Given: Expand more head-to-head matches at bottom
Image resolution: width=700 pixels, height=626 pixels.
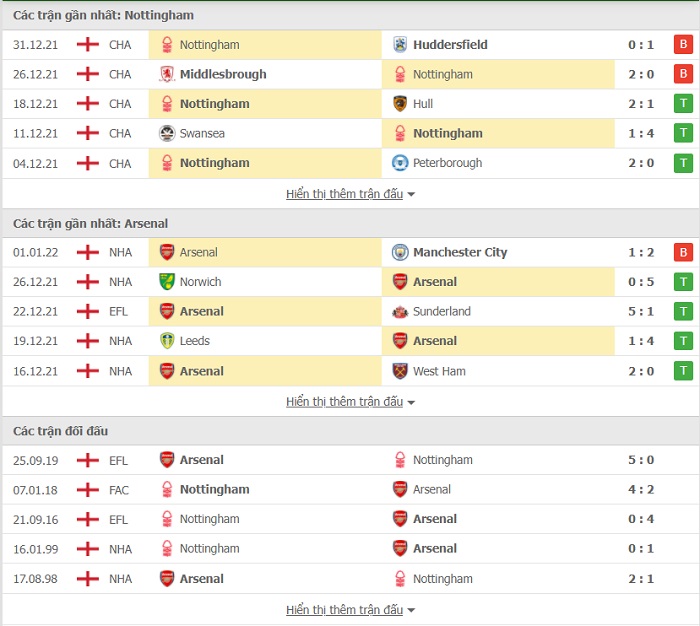Looking at the screenshot, I should 350,609.
